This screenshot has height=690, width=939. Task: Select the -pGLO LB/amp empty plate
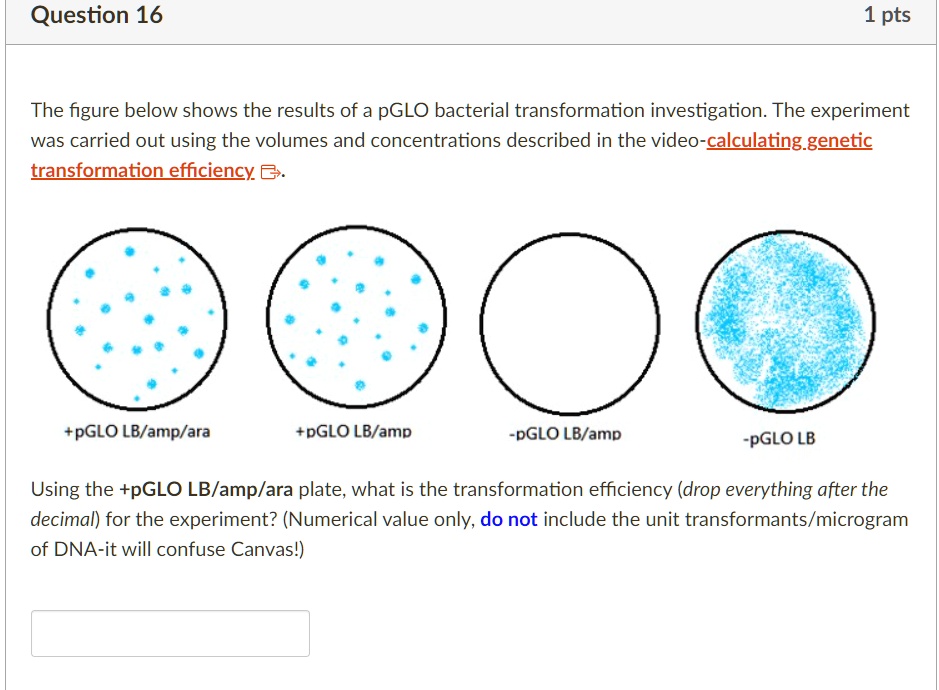click(570, 318)
